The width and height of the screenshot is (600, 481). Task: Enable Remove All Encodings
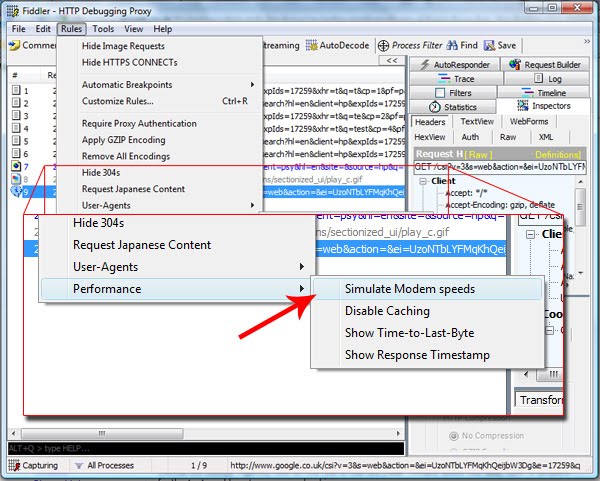point(160,157)
